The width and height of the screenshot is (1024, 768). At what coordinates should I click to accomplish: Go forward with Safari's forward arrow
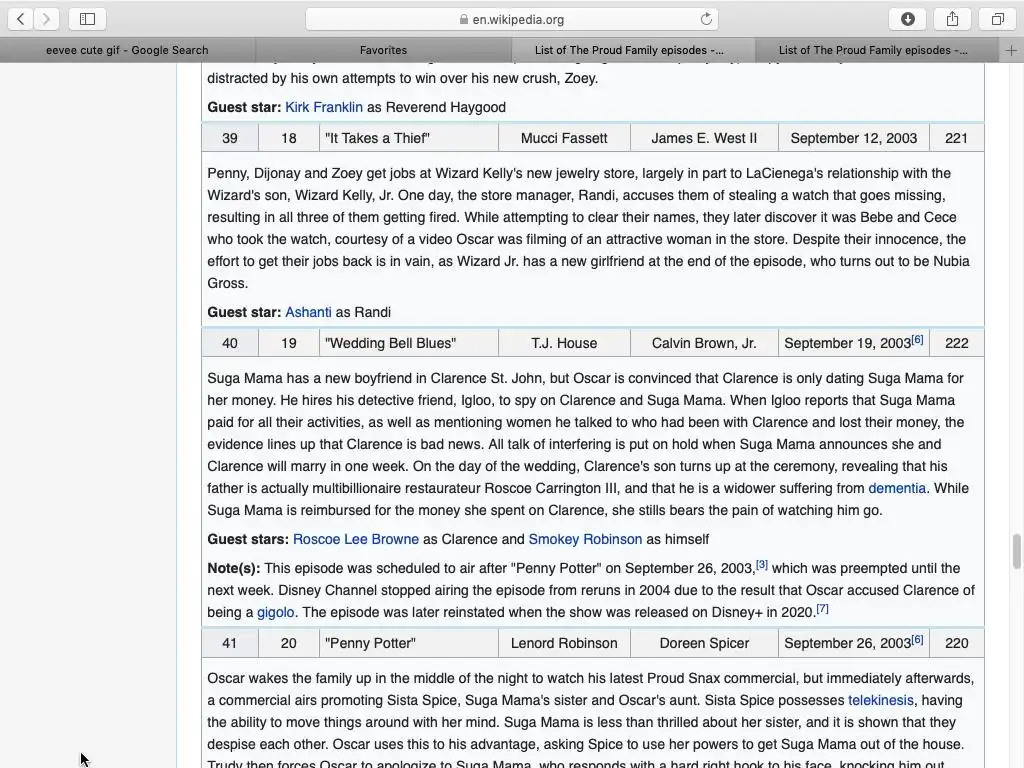pos(46,19)
